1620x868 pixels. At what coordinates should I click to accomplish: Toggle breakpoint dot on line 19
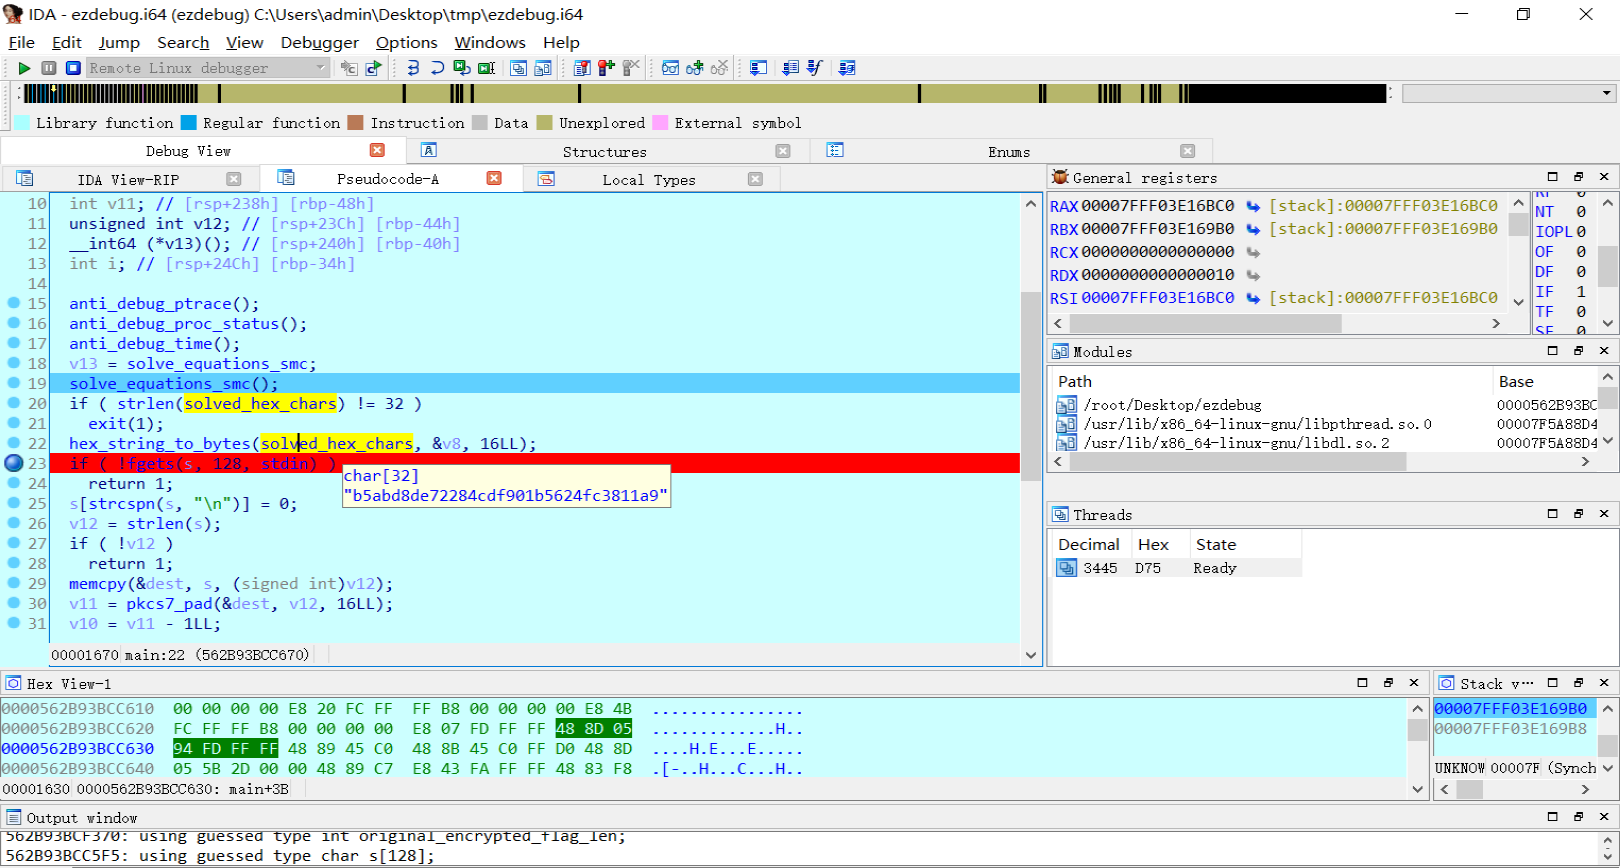click(x=14, y=383)
